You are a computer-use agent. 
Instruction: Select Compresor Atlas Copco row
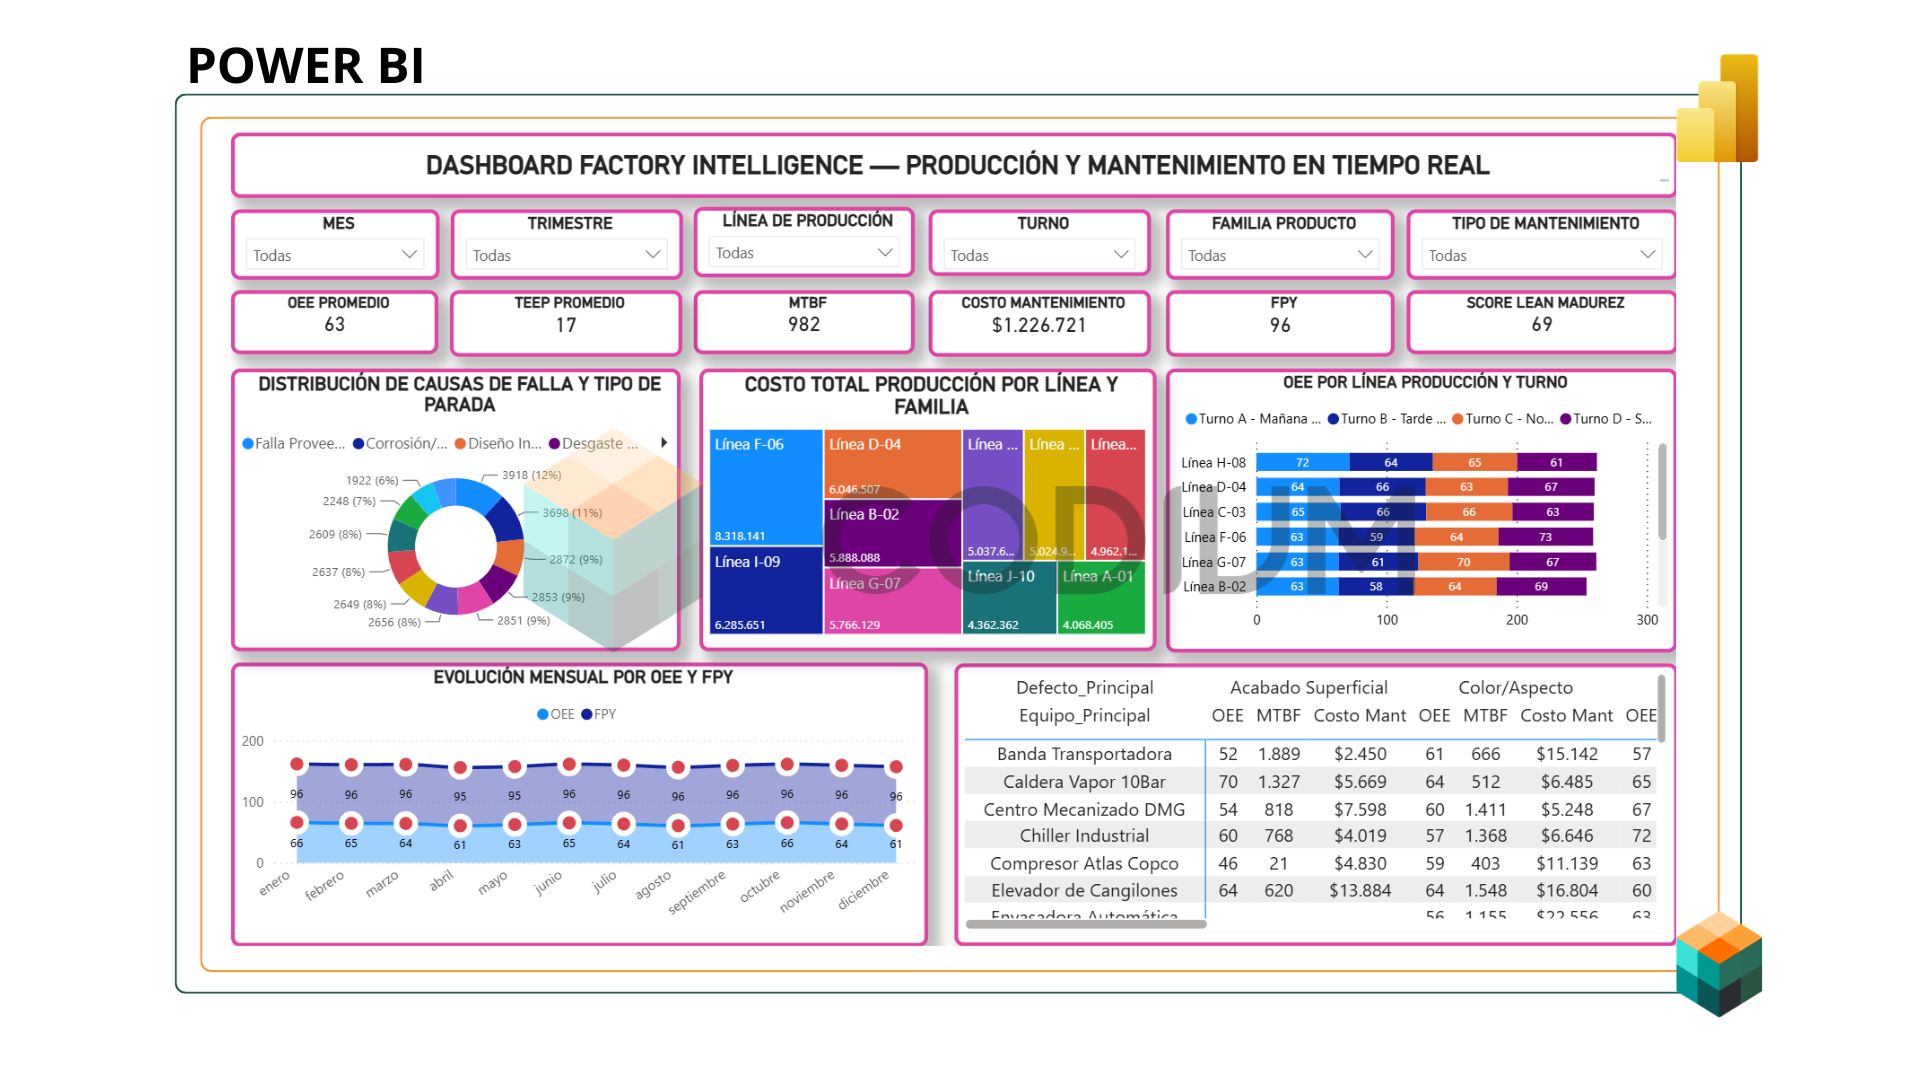click(1310, 863)
